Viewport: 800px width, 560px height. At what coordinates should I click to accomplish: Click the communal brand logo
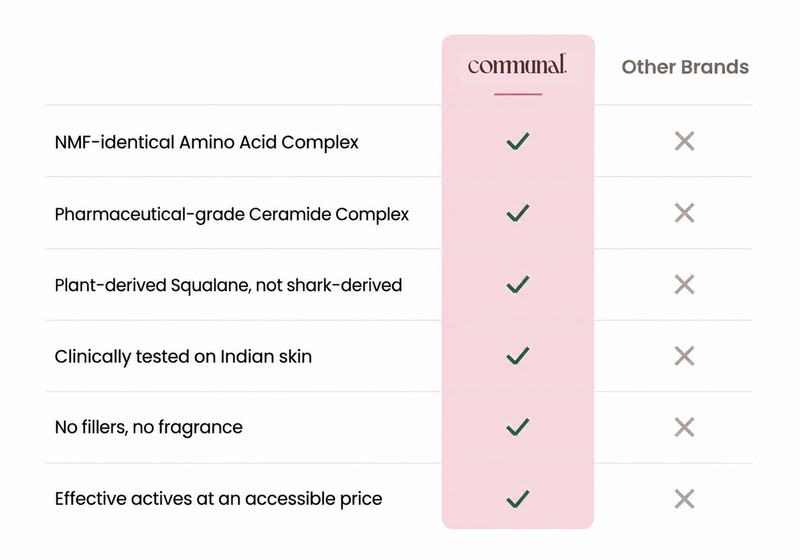click(x=517, y=65)
